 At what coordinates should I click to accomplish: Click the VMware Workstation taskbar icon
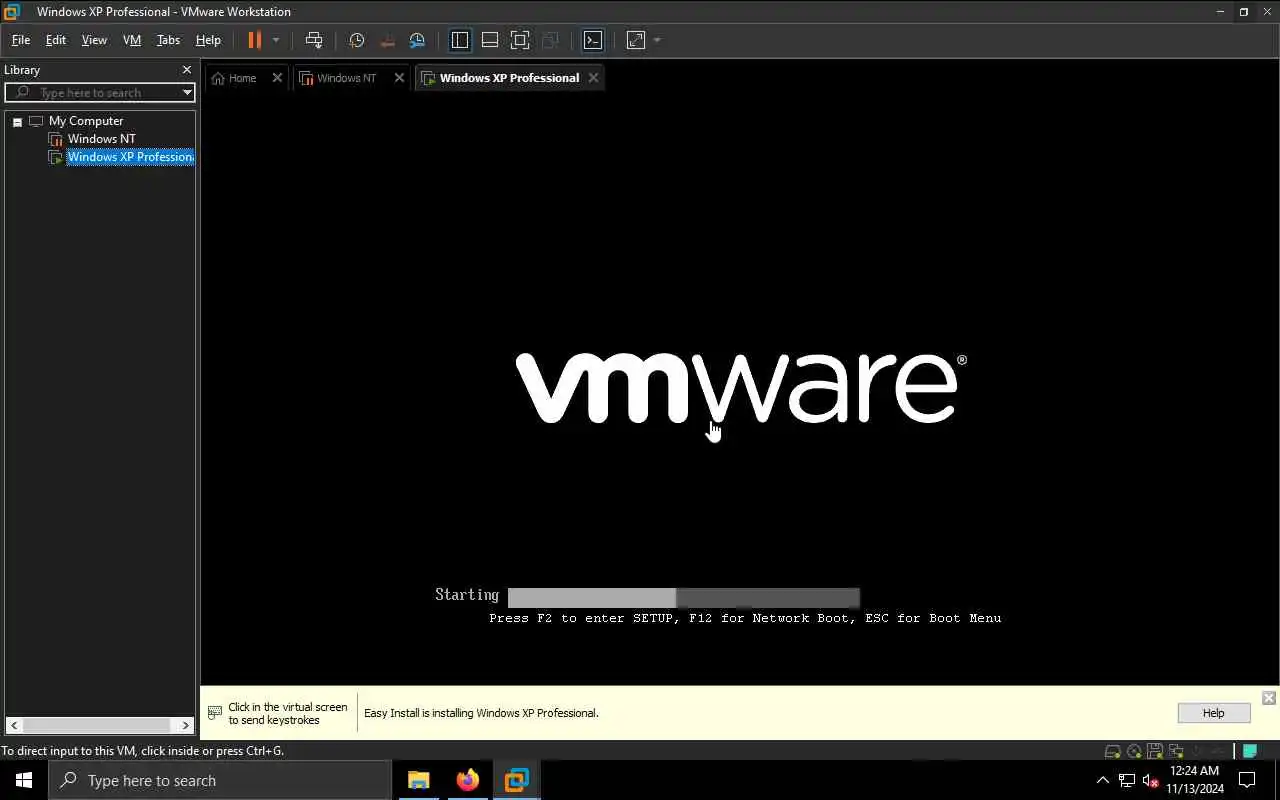[517, 780]
